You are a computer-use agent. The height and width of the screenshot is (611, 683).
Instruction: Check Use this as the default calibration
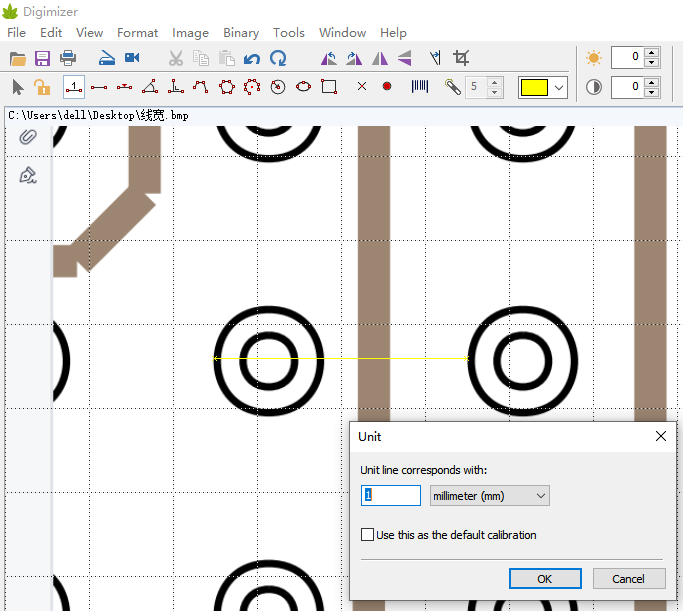pos(367,534)
